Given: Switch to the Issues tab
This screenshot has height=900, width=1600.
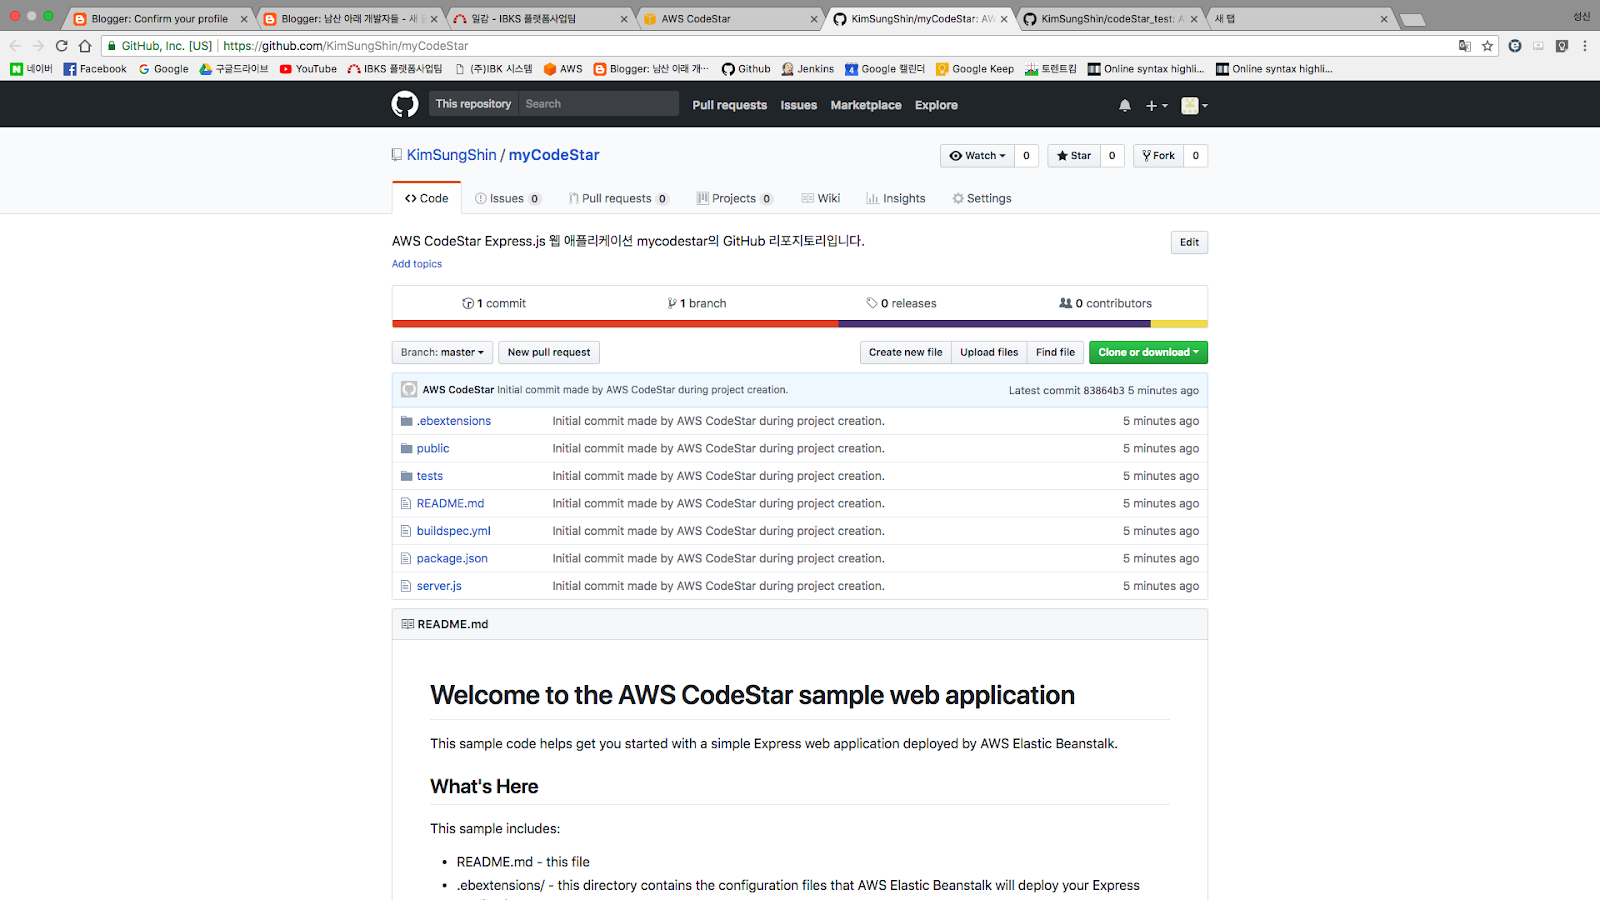Looking at the screenshot, I should (507, 198).
